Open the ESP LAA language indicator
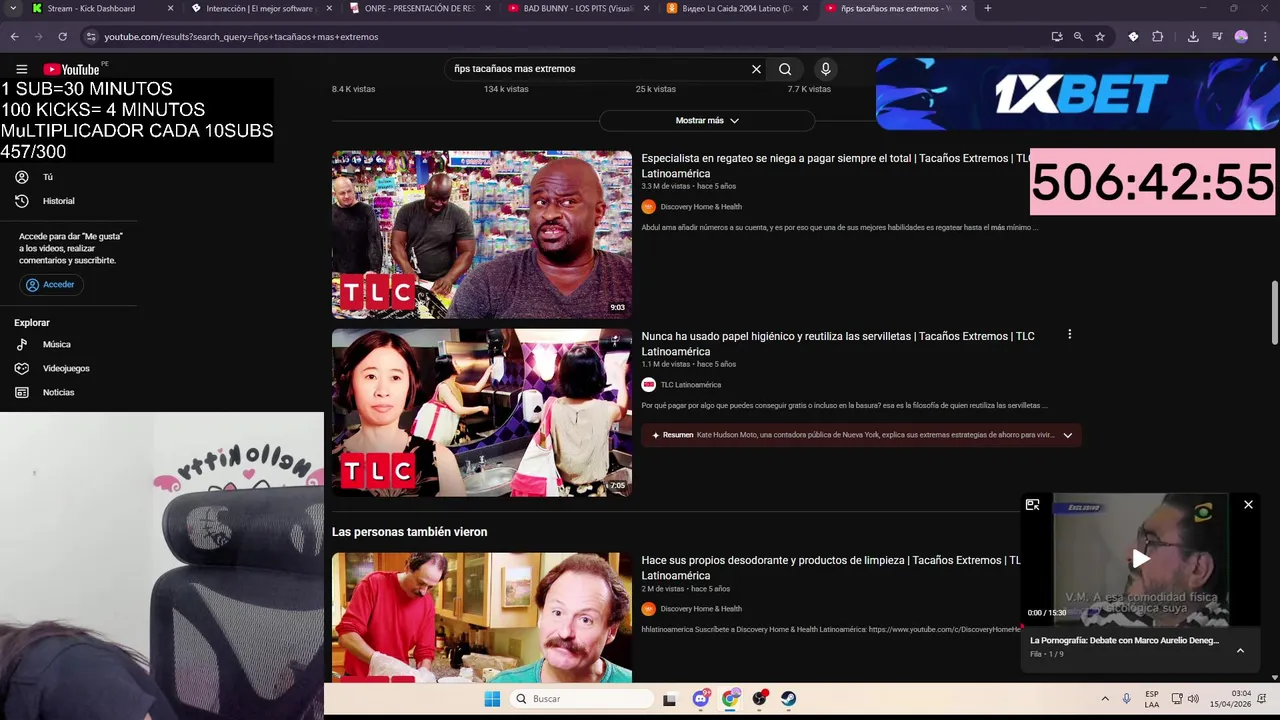Image resolution: width=1280 pixels, height=720 pixels. coord(1152,699)
